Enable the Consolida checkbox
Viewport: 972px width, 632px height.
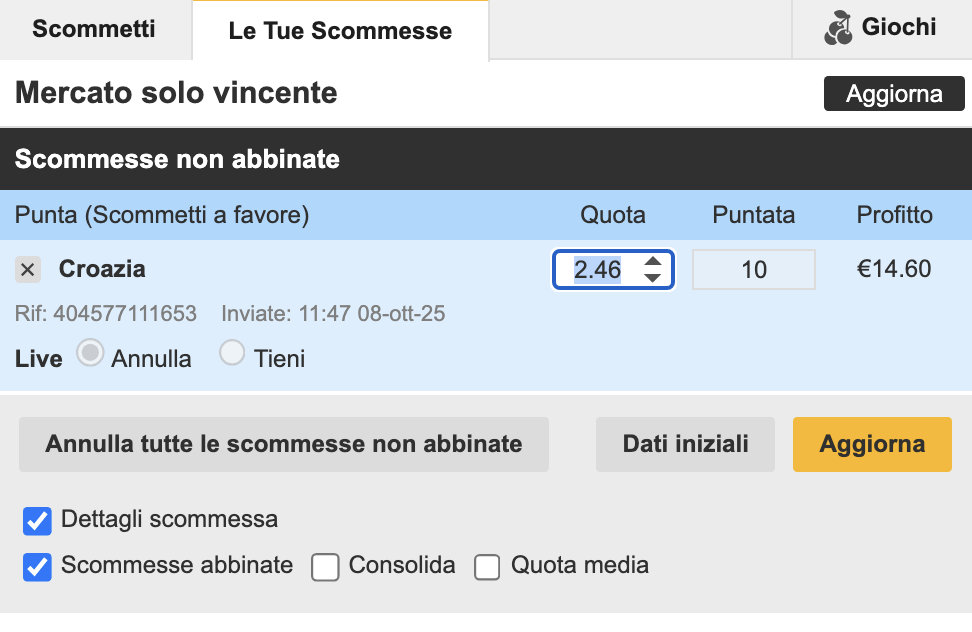(x=325, y=567)
